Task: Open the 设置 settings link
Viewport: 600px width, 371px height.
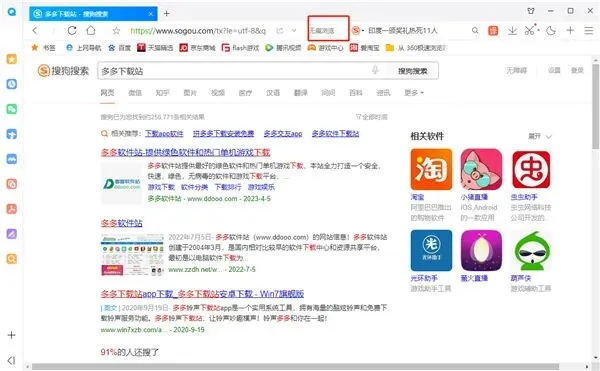Action: click(x=554, y=70)
